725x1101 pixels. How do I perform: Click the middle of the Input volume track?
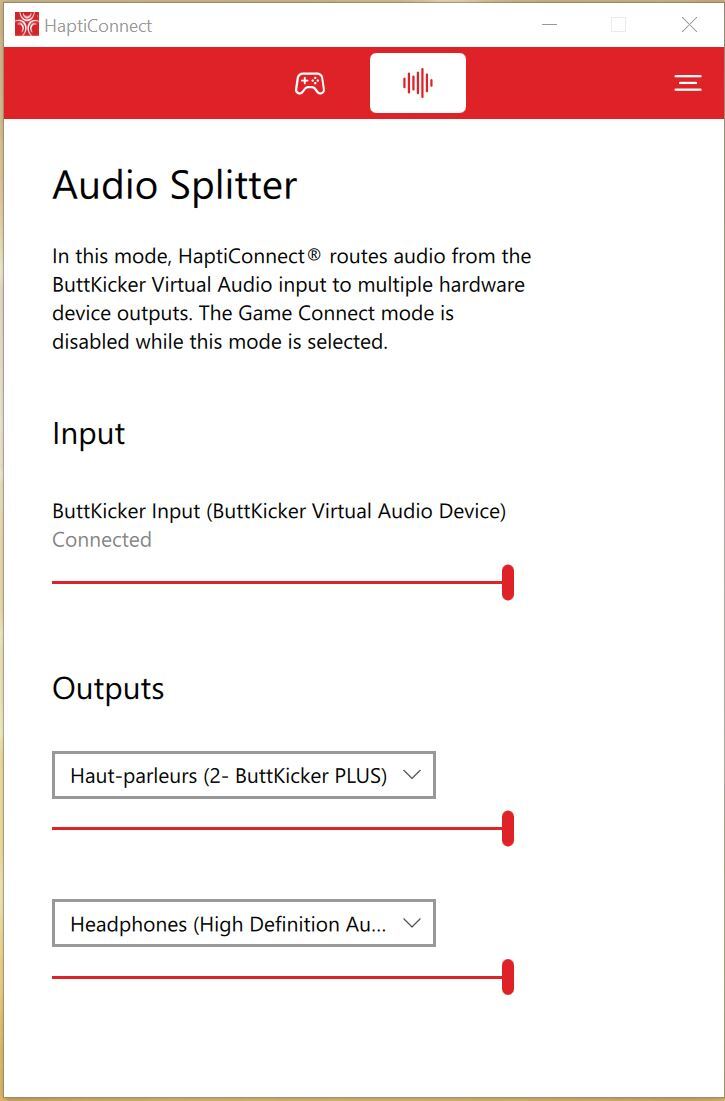(280, 582)
